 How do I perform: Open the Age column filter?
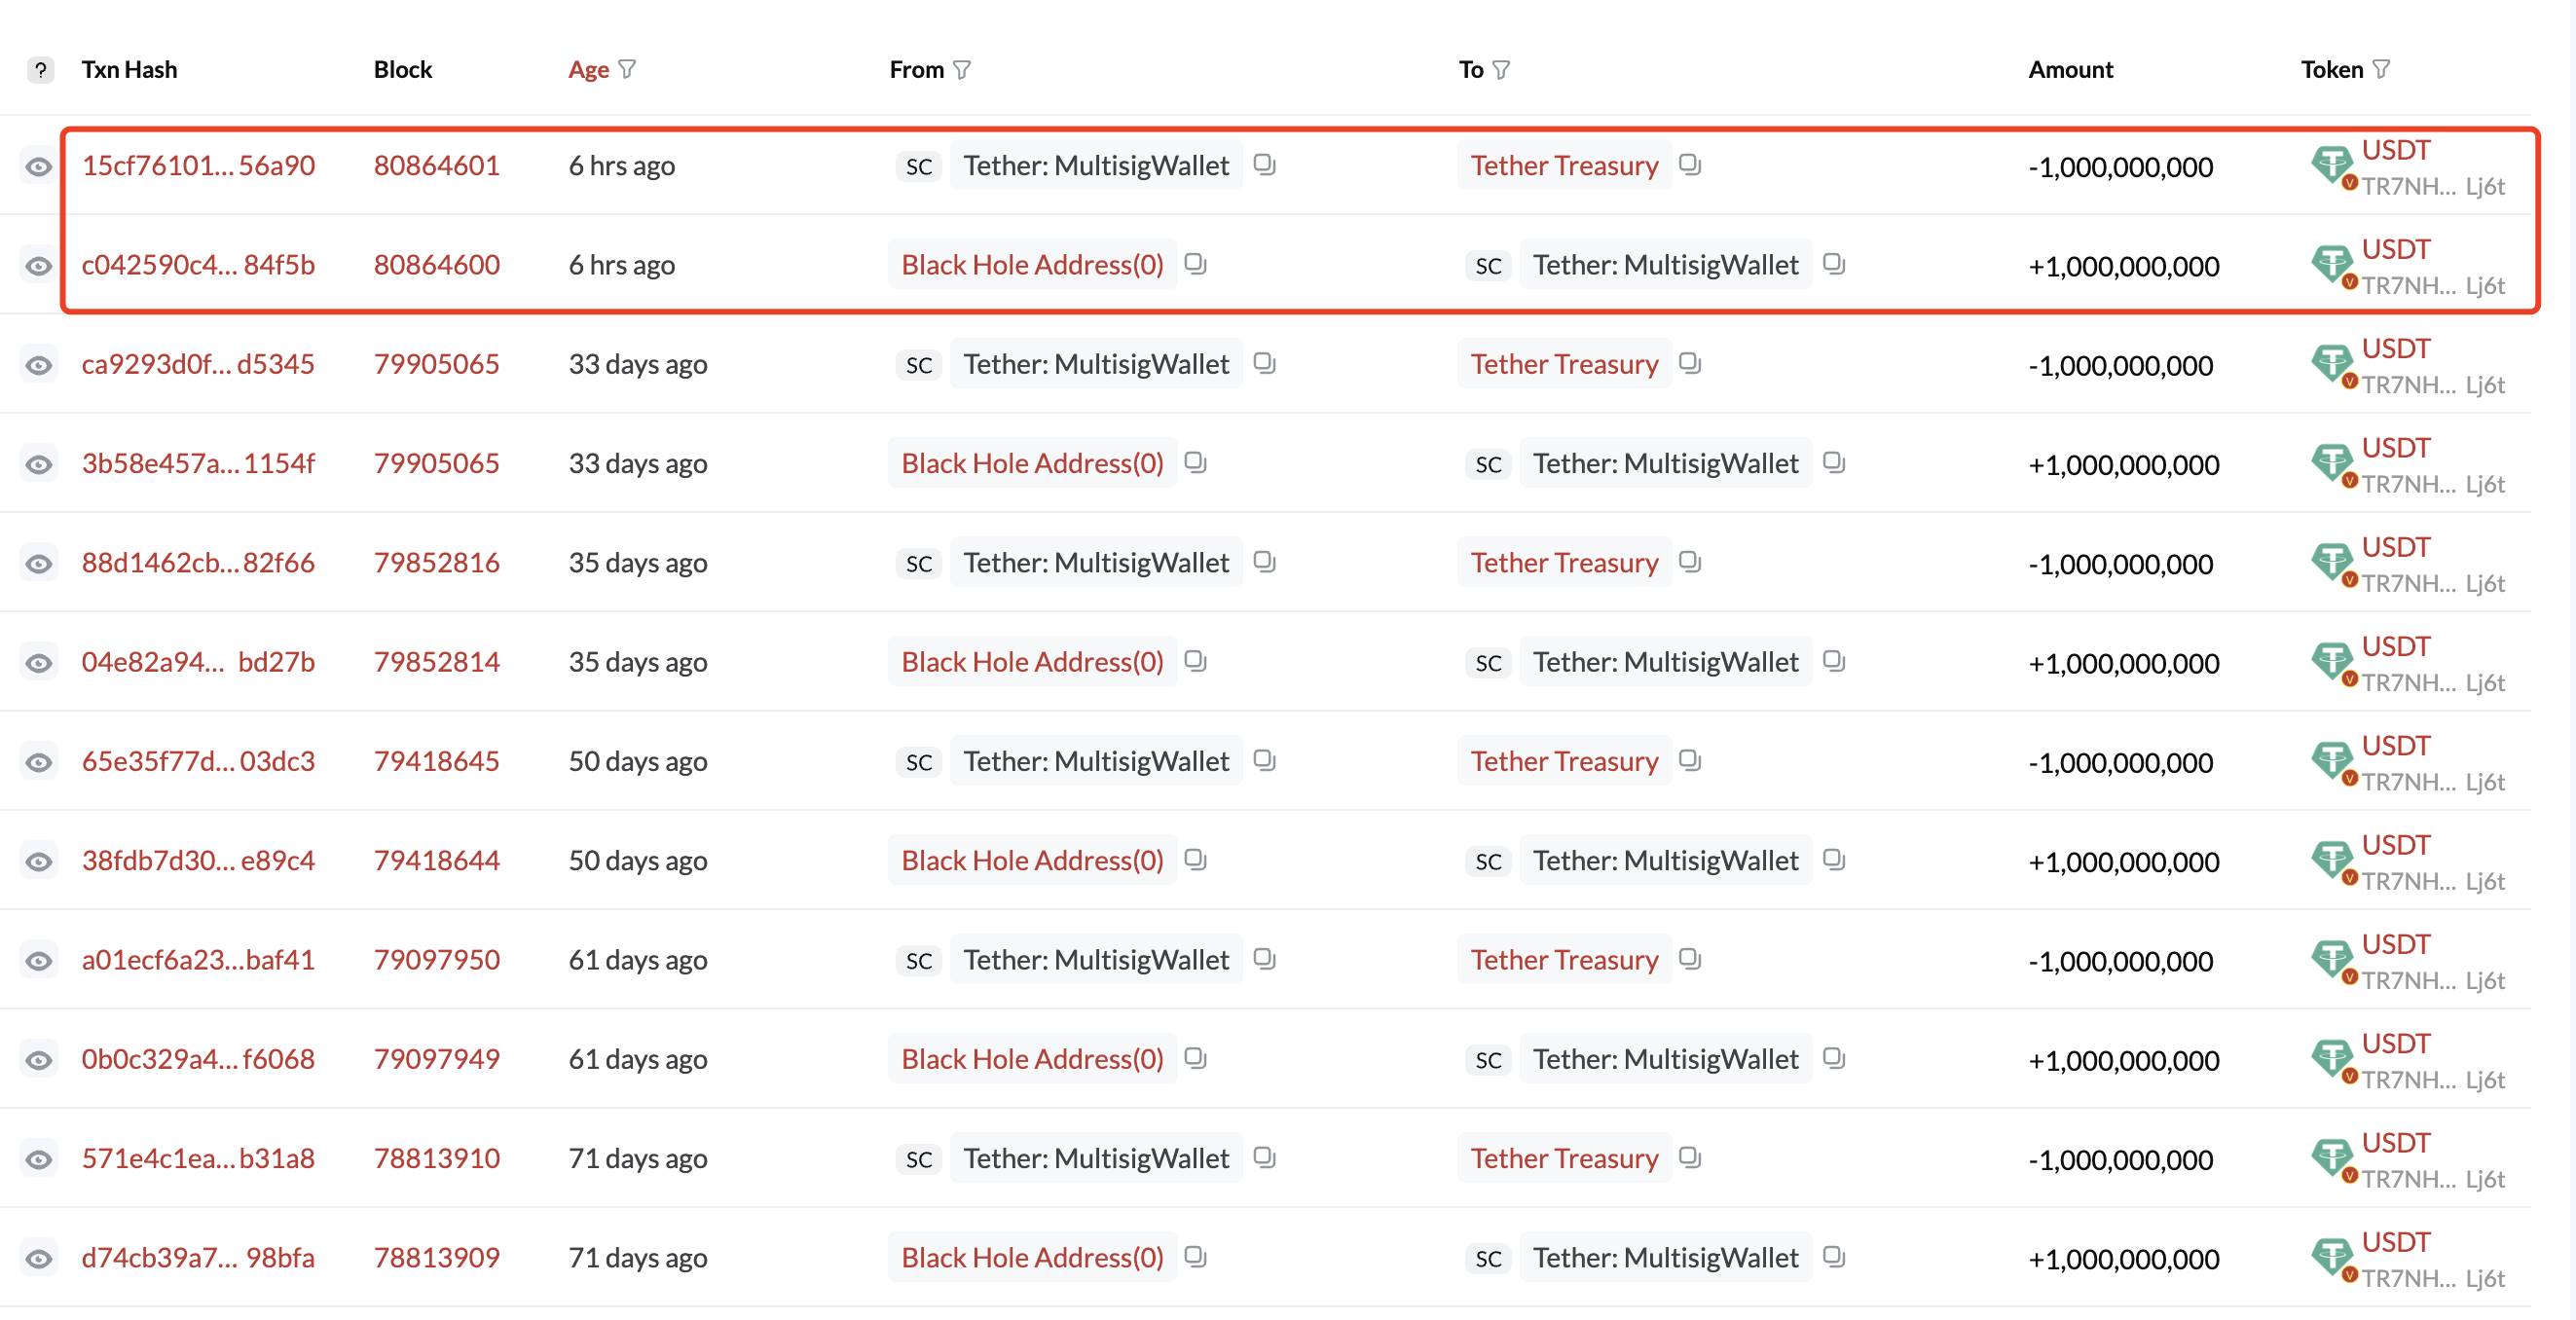click(x=627, y=69)
